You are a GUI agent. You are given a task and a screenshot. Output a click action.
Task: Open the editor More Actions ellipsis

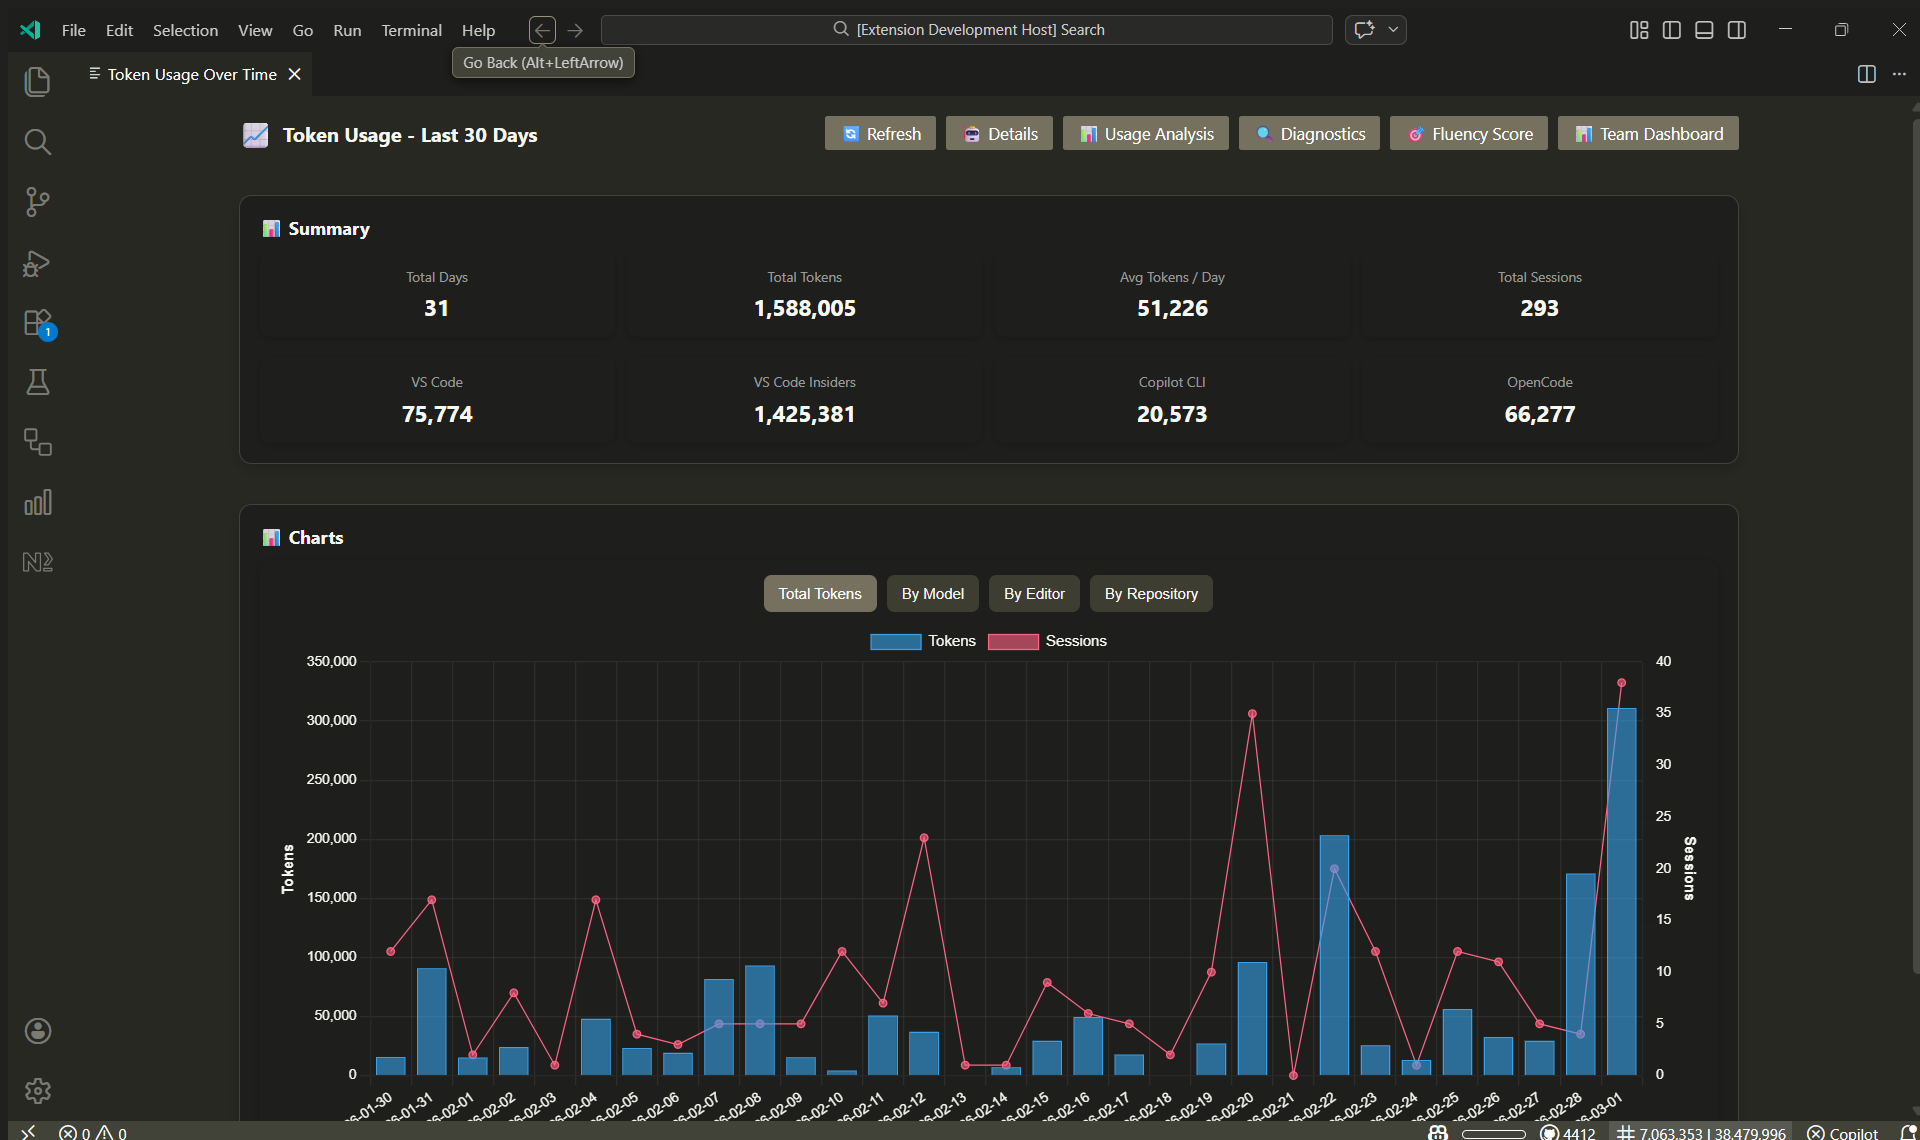[x=1899, y=75]
